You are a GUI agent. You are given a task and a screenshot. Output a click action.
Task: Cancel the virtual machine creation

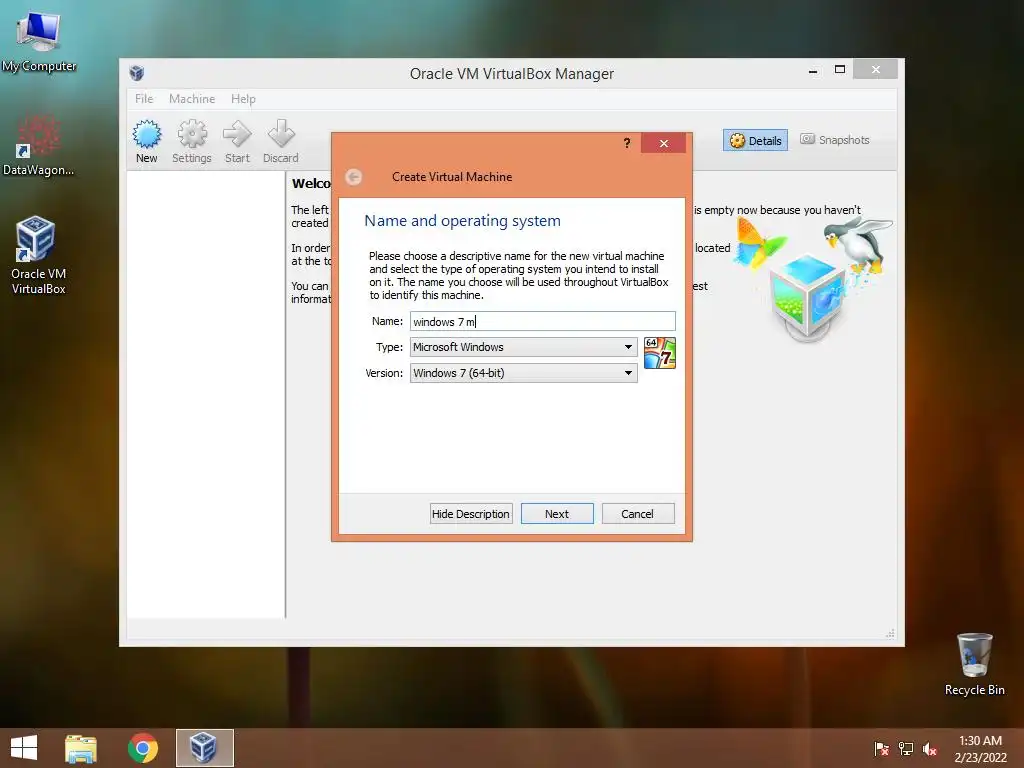637,514
